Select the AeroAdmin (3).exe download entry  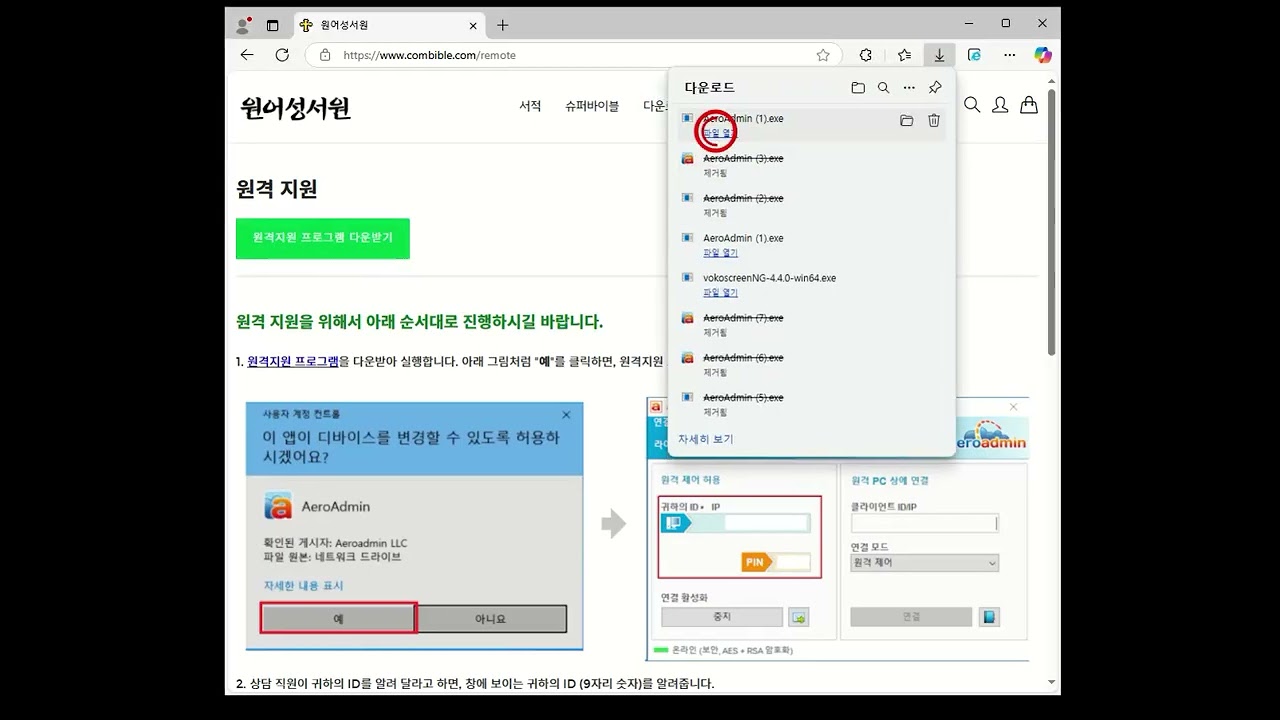811,165
